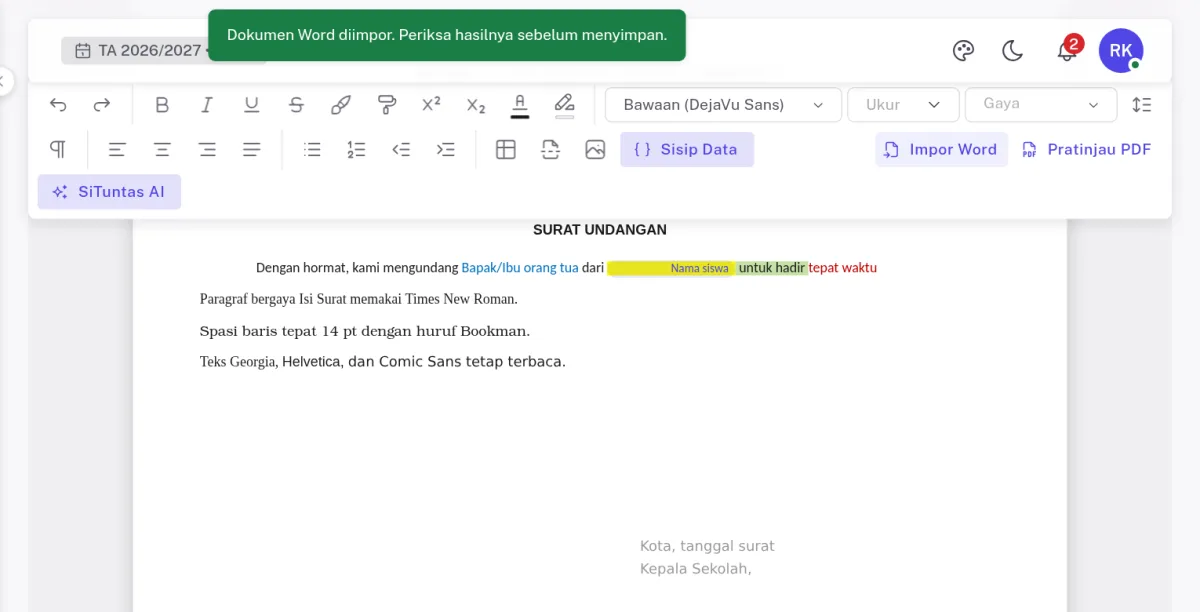1200x612 pixels.
Task: Insert a table
Action: (506, 150)
